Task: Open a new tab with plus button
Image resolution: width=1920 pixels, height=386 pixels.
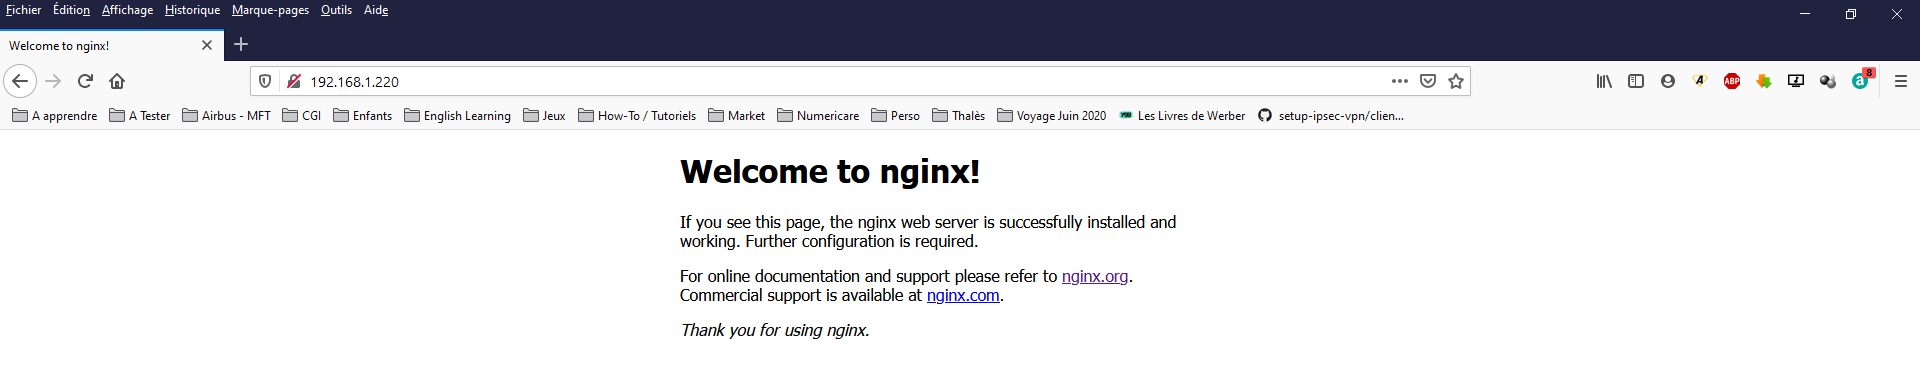Action: (x=241, y=44)
